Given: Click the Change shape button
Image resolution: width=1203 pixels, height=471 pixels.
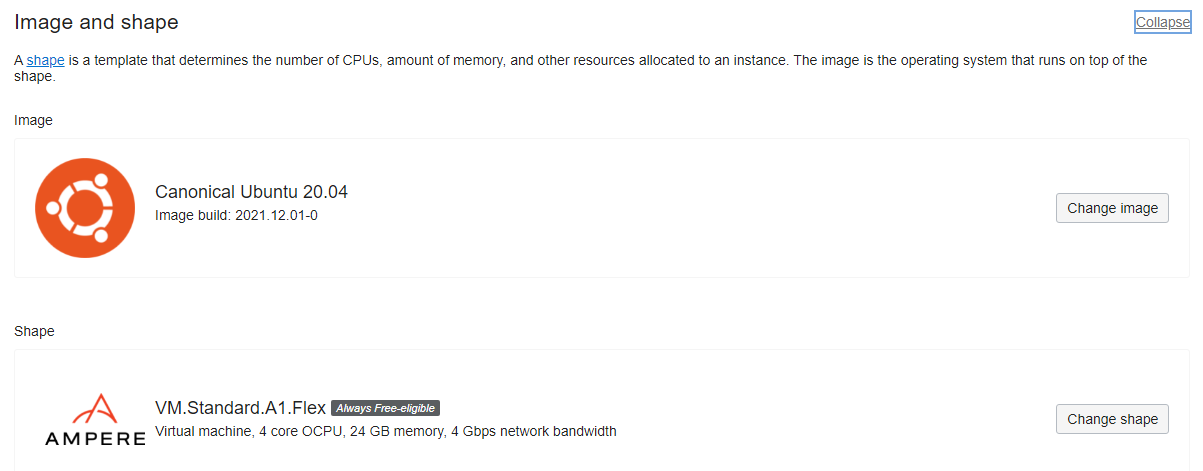Looking at the screenshot, I should tap(1112, 419).
